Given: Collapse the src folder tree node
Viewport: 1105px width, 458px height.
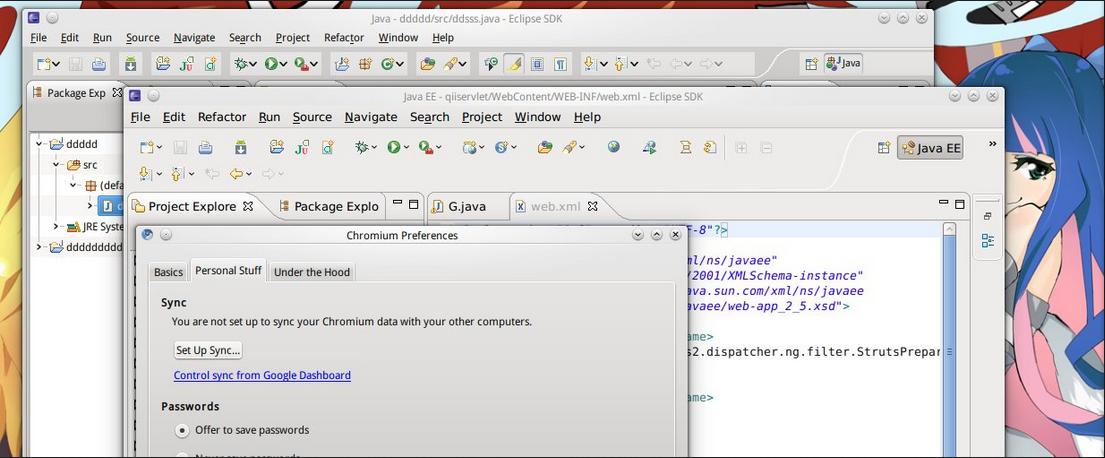Looking at the screenshot, I should point(56,165).
